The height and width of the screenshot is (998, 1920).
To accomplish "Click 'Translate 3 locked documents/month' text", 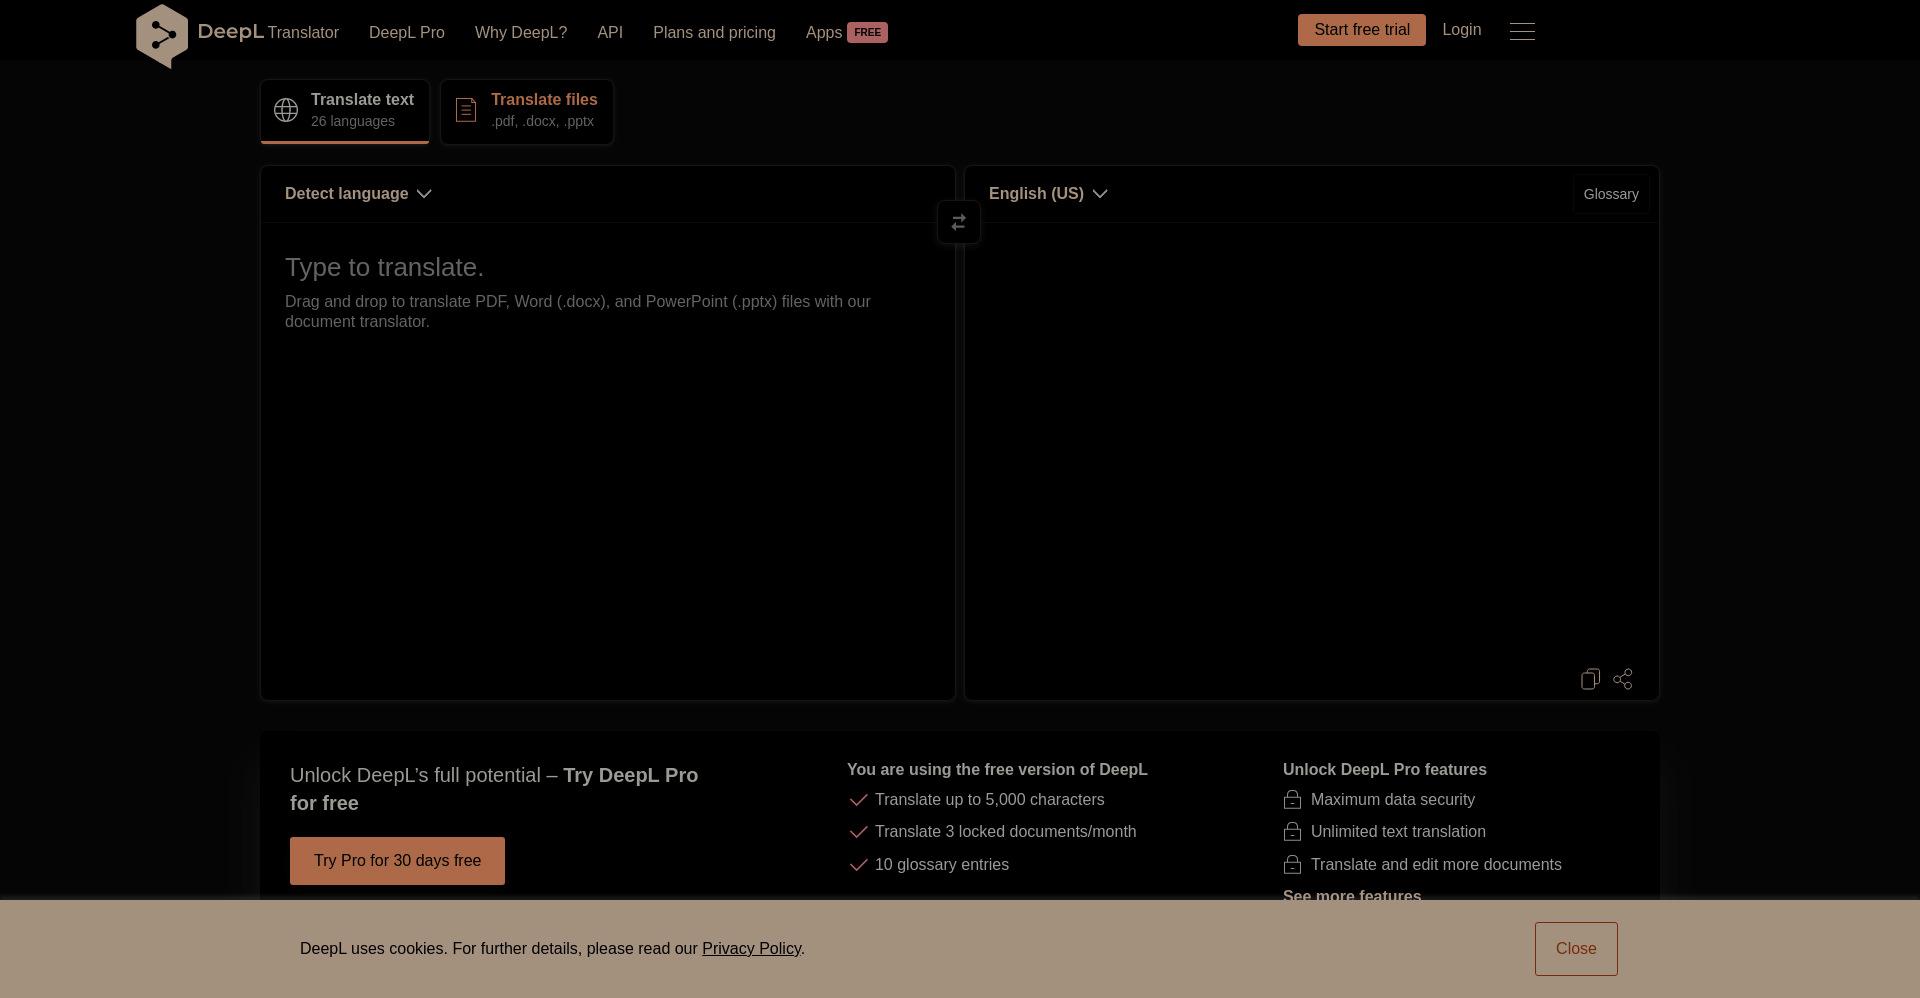I will [x=1005, y=832].
